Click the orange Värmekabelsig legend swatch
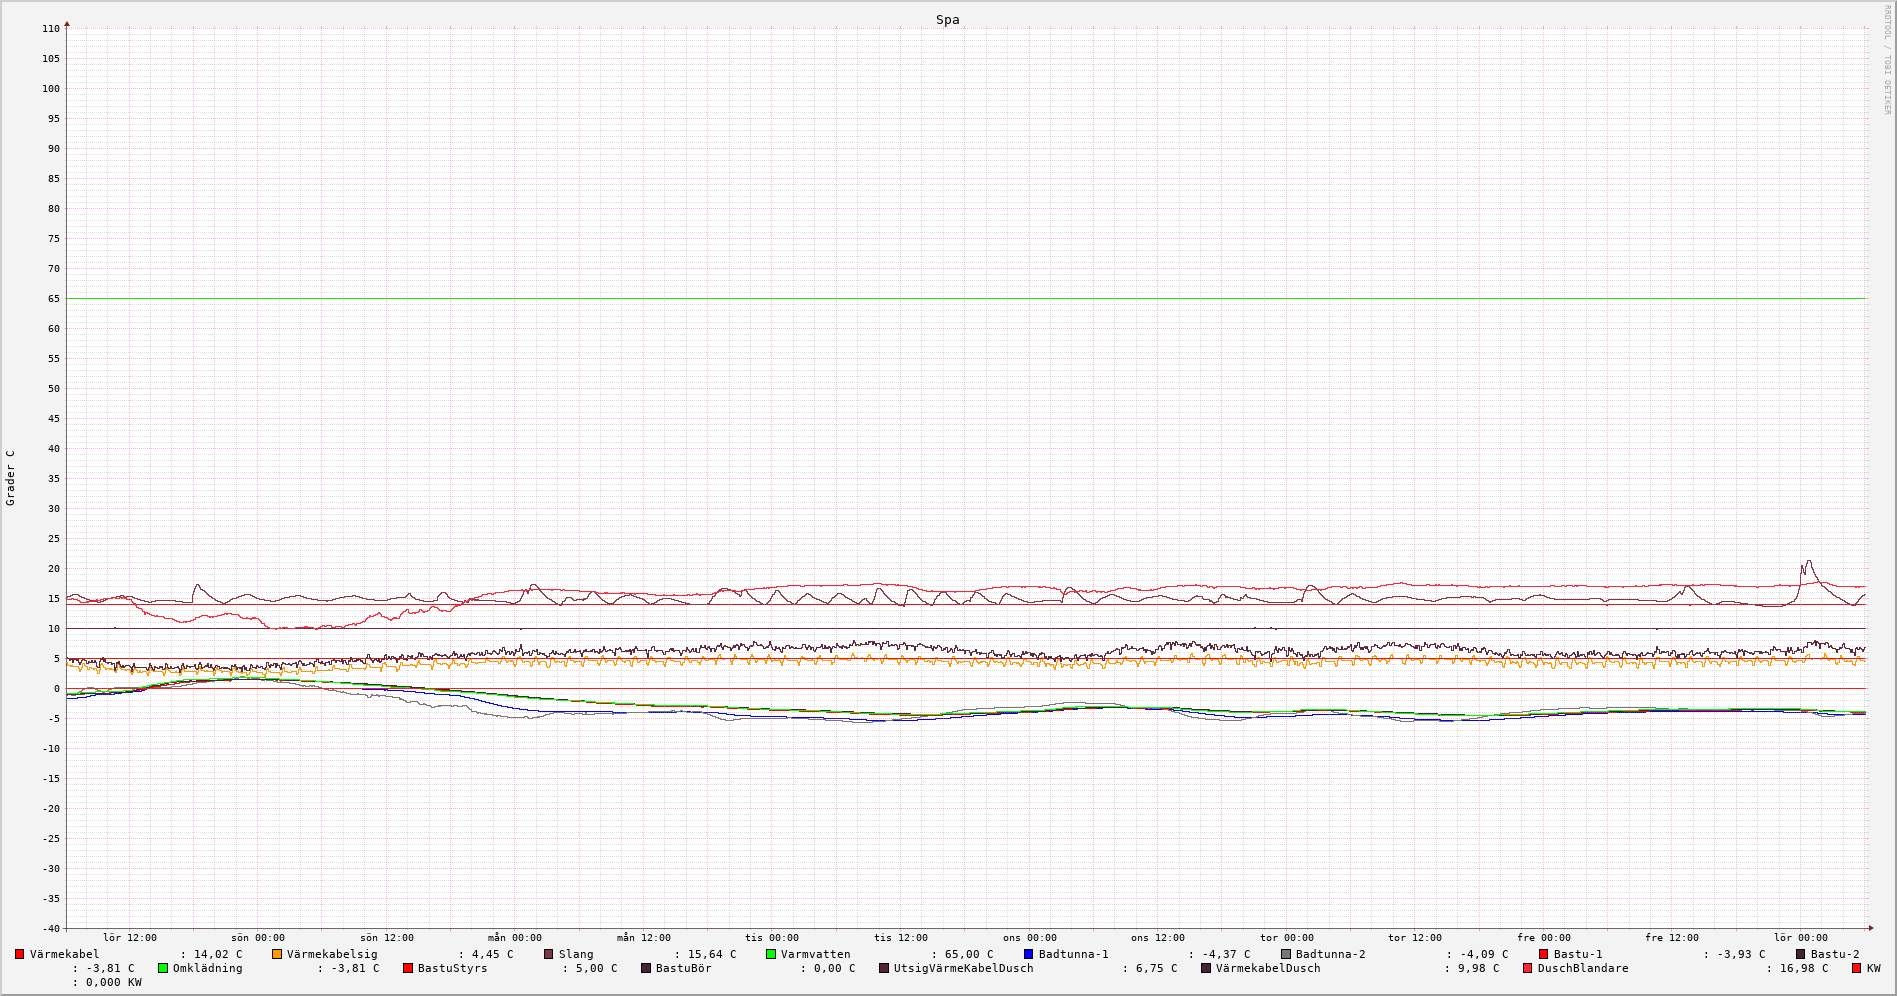The height and width of the screenshot is (996, 1897). click(277, 954)
